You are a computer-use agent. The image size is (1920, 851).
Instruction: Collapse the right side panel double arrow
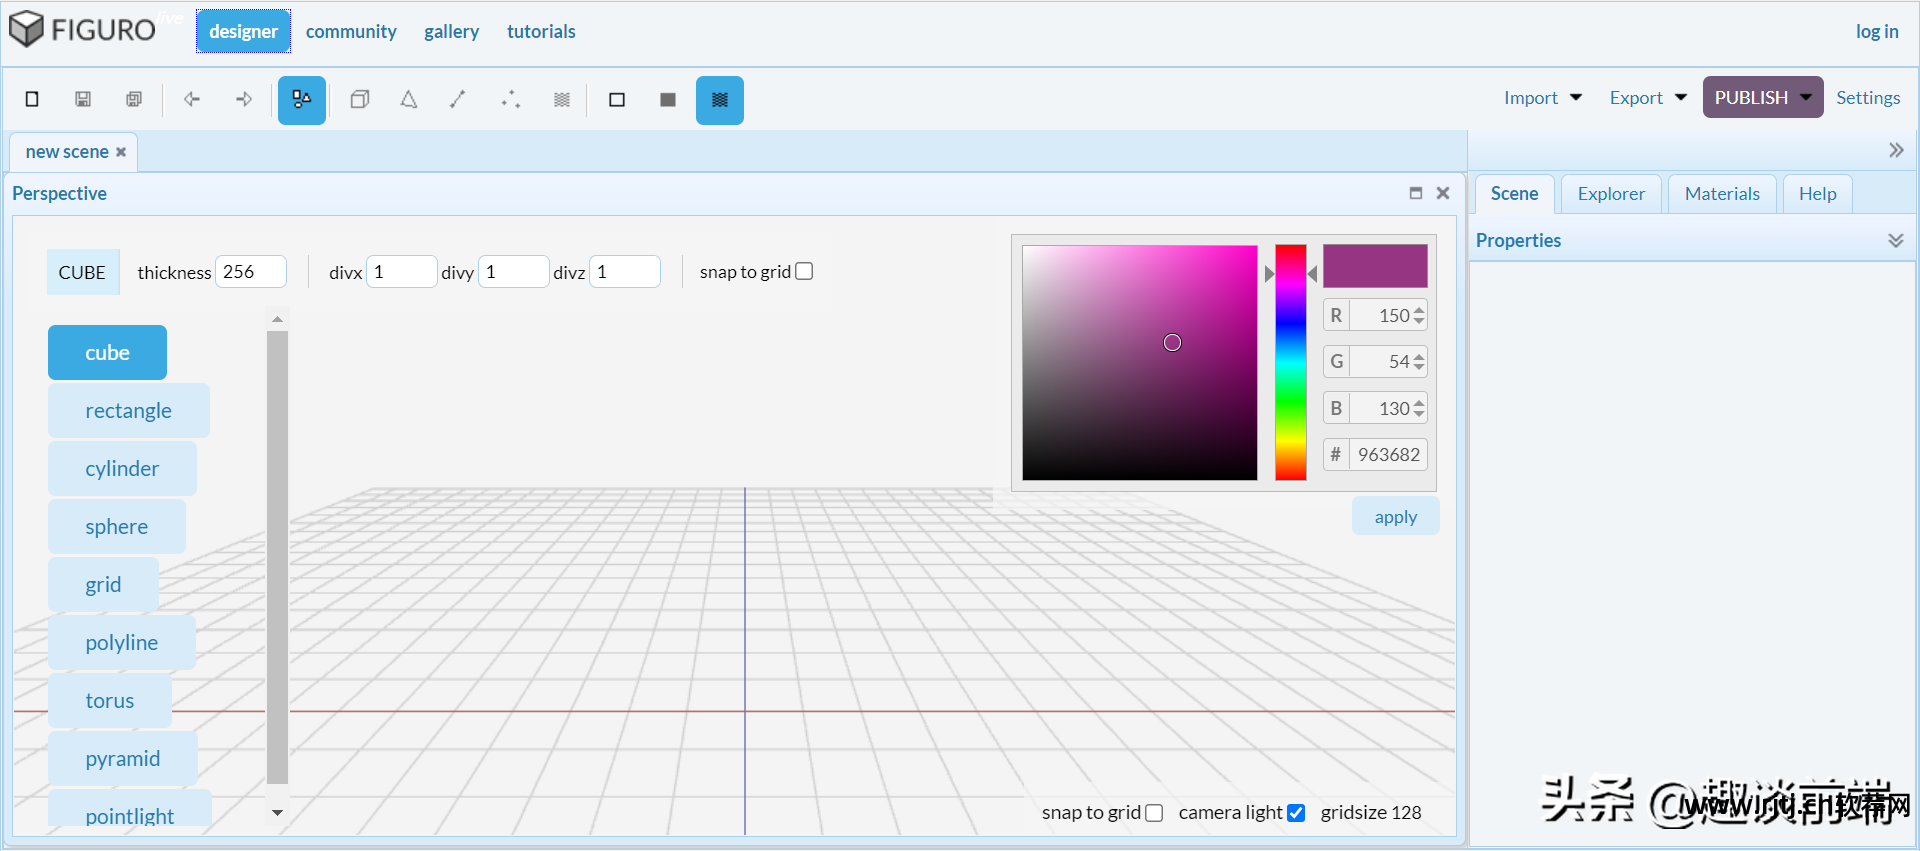(1896, 150)
